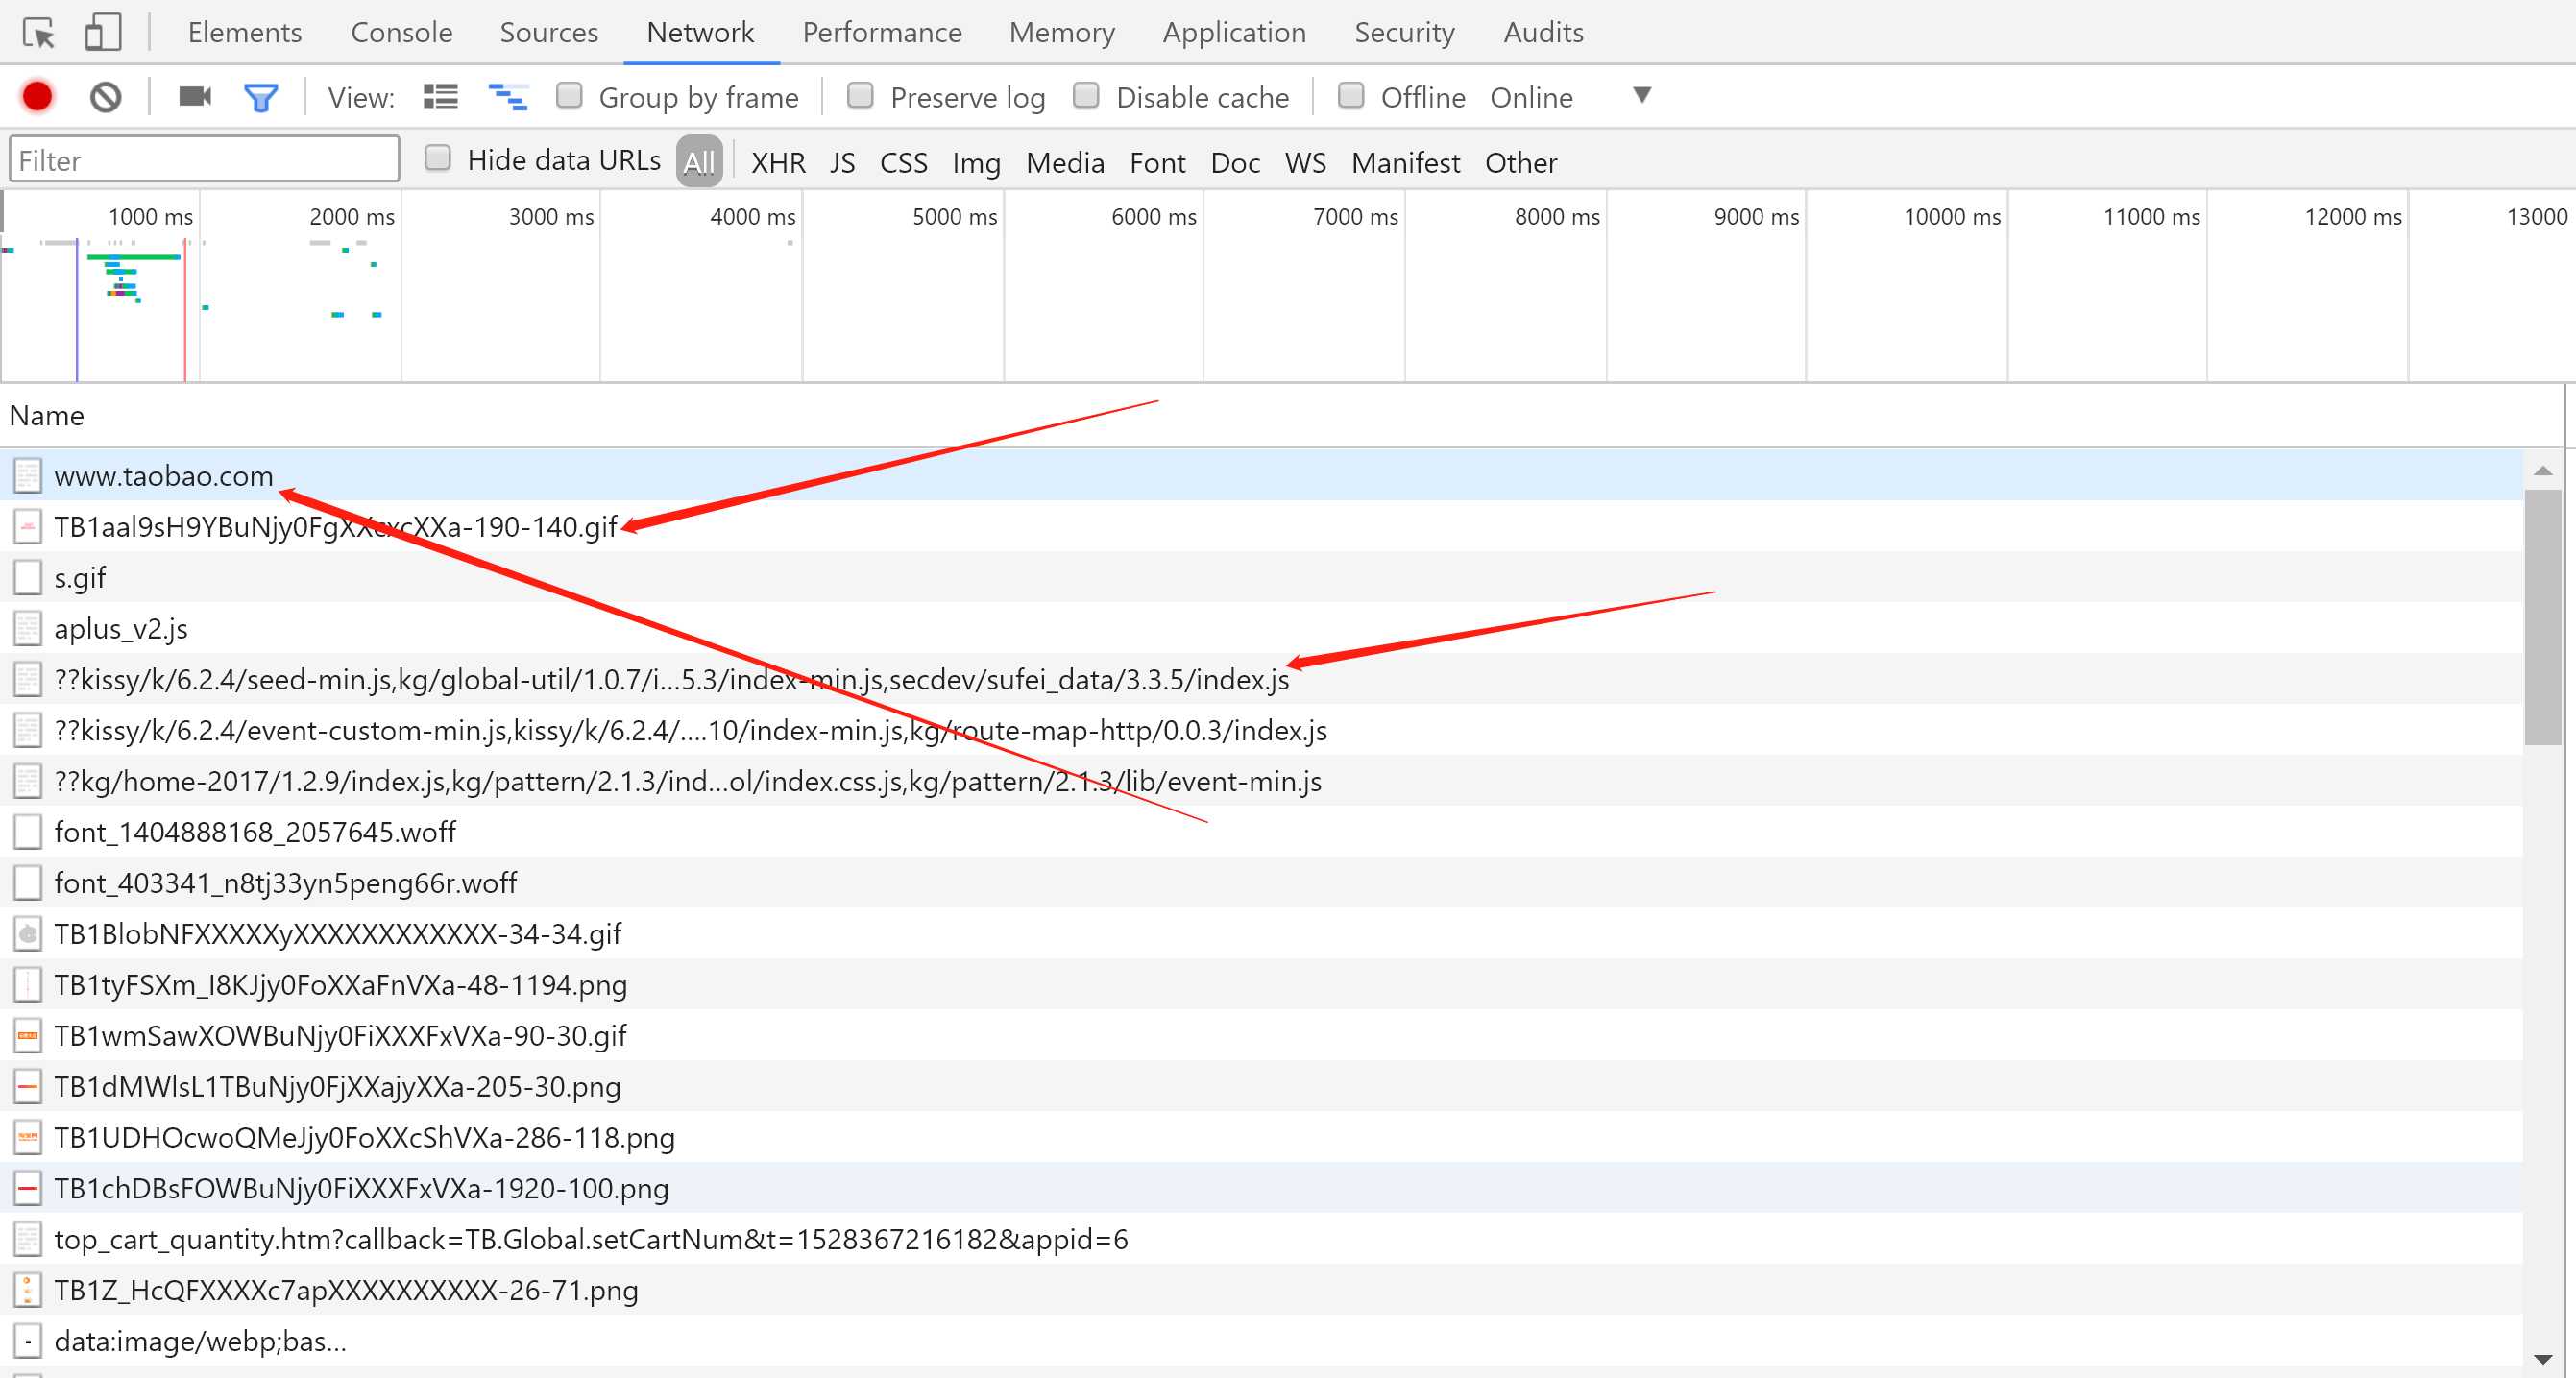Click the JS resource type filter button
Viewport: 2576px width, 1378px height.
coord(841,162)
